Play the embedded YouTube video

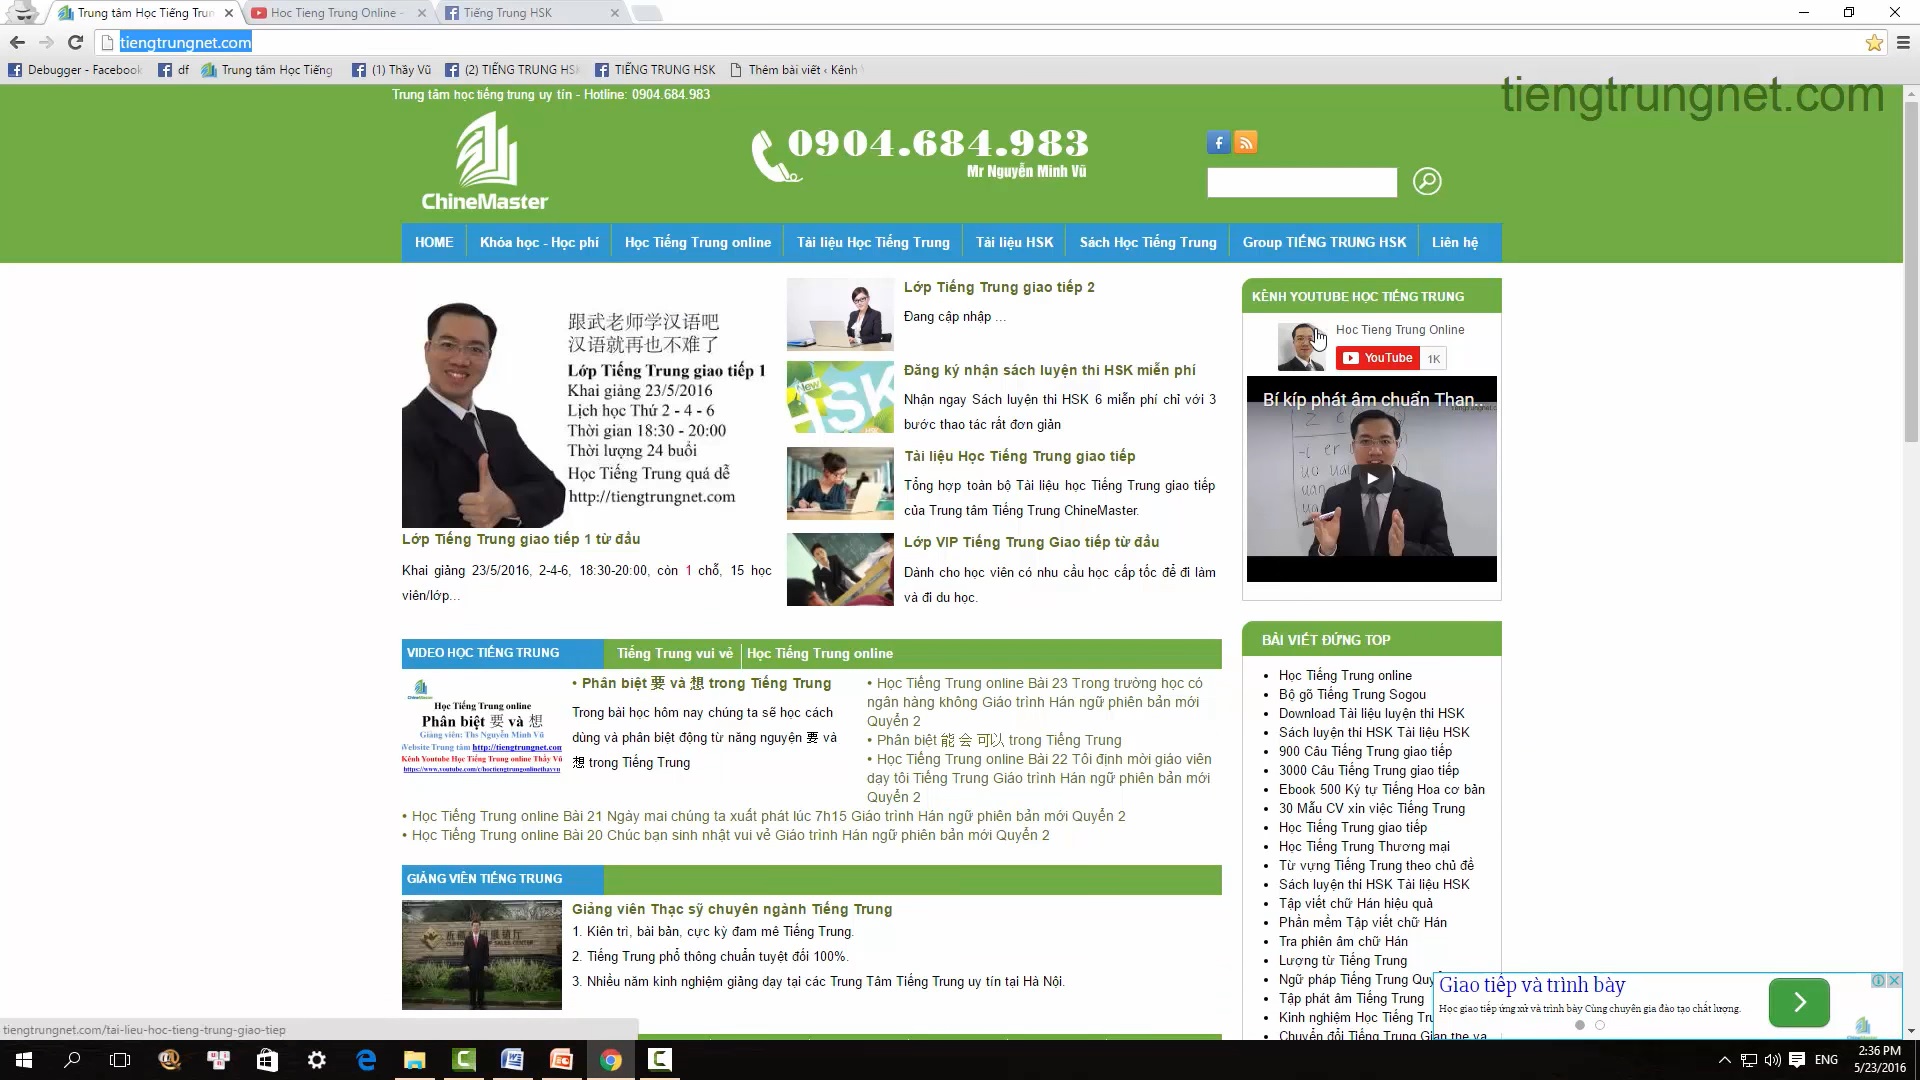(1371, 478)
